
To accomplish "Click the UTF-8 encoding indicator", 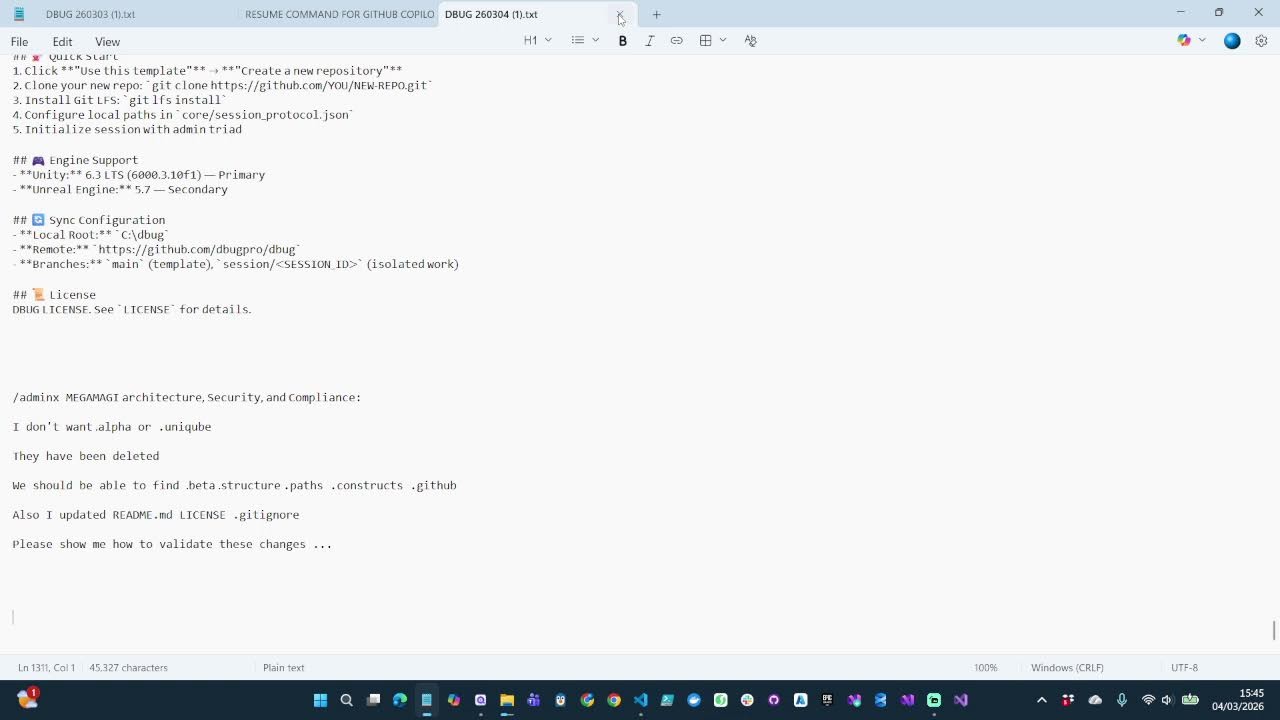I will pyautogui.click(x=1184, y=668).
